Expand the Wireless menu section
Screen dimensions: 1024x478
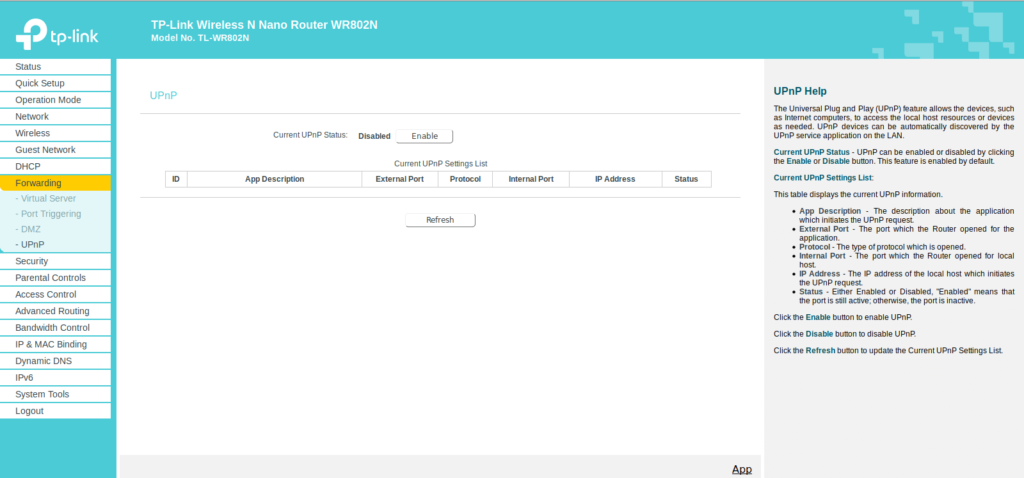(x=32, y=133)
